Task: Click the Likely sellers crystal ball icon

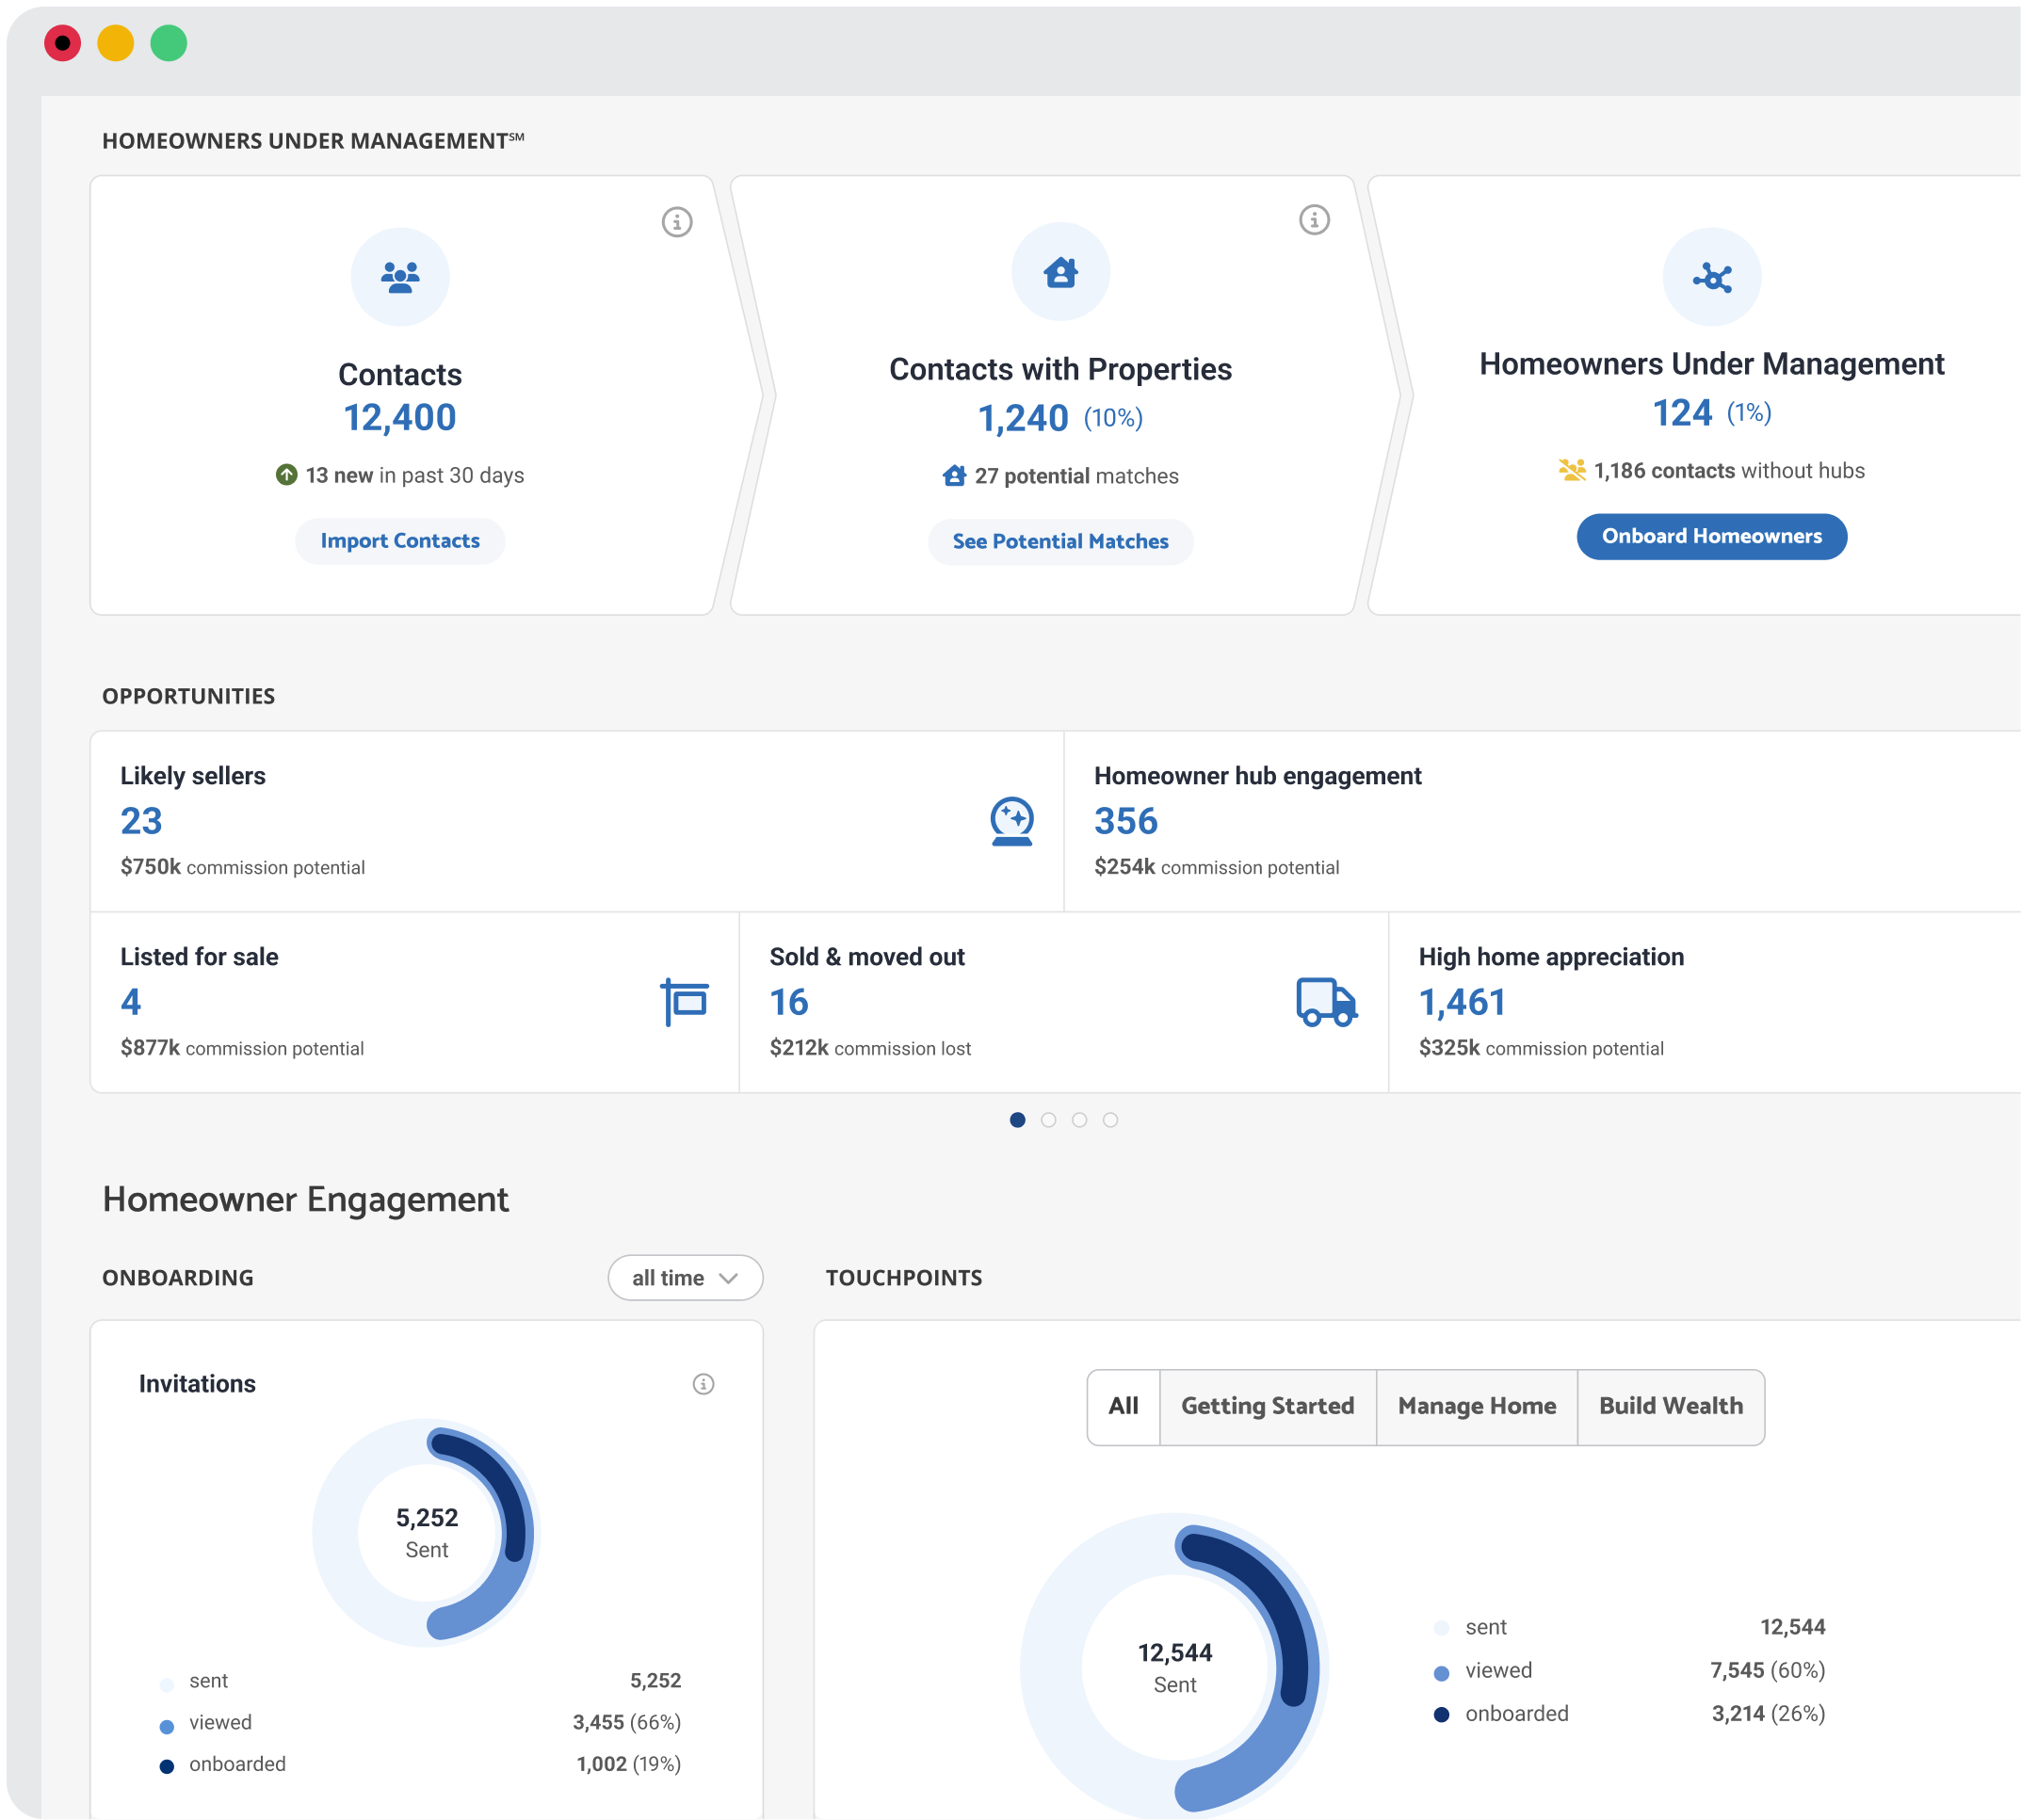Action: (x=1011, y=821)
